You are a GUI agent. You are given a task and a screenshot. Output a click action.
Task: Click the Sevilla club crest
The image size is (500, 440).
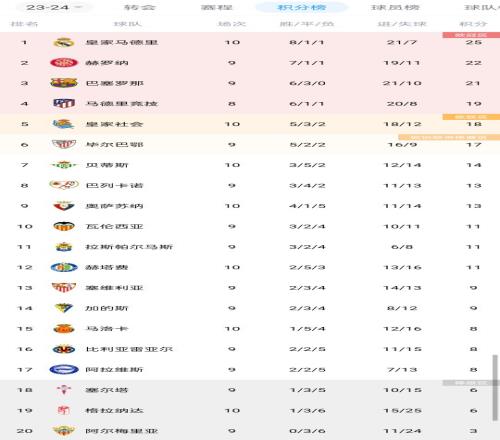(64, 288)
